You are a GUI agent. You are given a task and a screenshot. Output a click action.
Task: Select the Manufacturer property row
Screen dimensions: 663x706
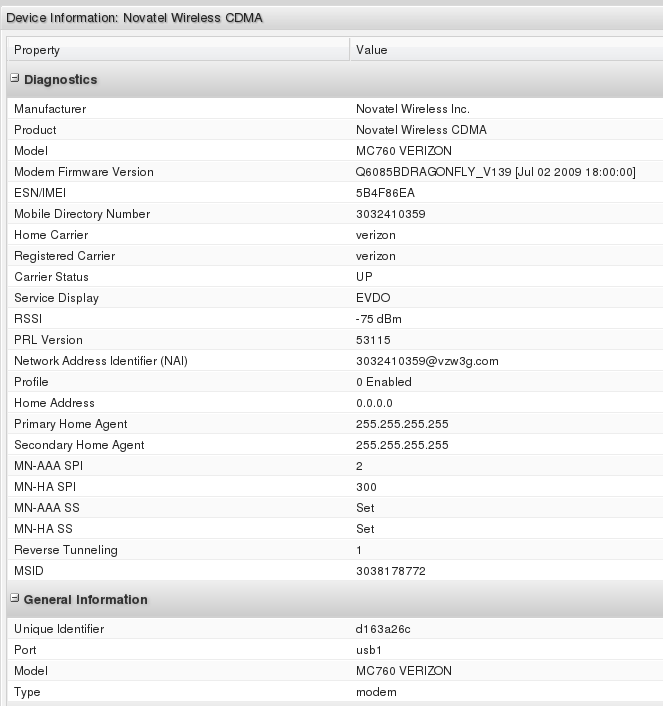pos(50,109)
